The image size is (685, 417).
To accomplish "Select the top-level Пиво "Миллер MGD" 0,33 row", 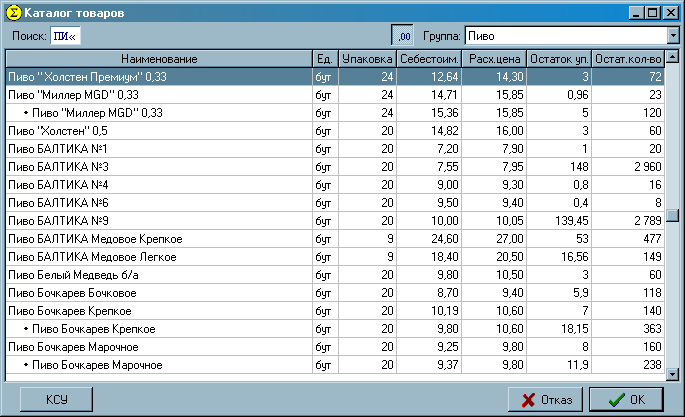I will coord(335,95).
